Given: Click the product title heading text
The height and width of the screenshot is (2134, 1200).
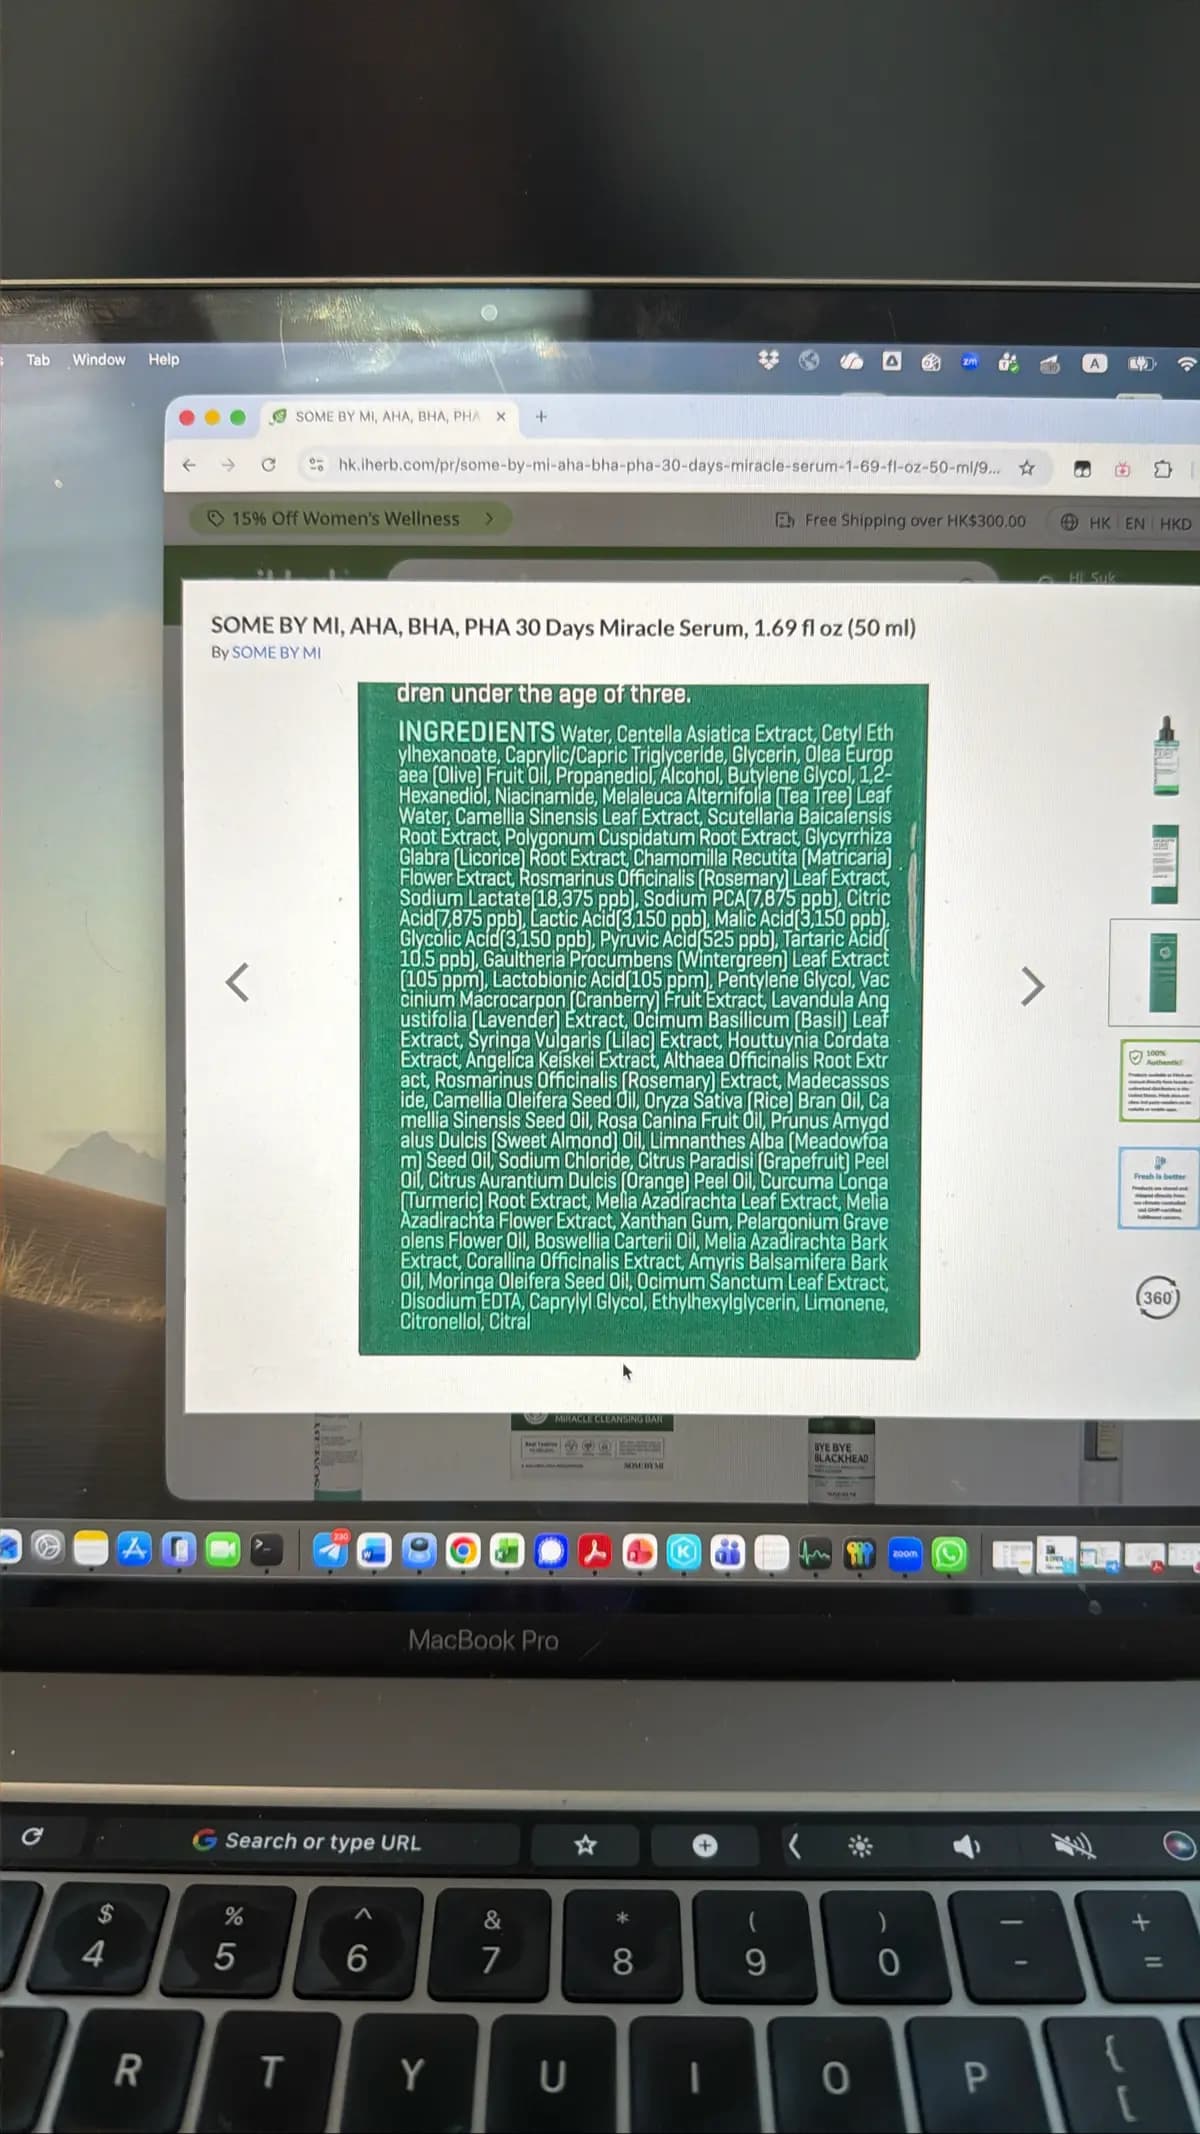Looking at the screenshot, I should [563, 627].
